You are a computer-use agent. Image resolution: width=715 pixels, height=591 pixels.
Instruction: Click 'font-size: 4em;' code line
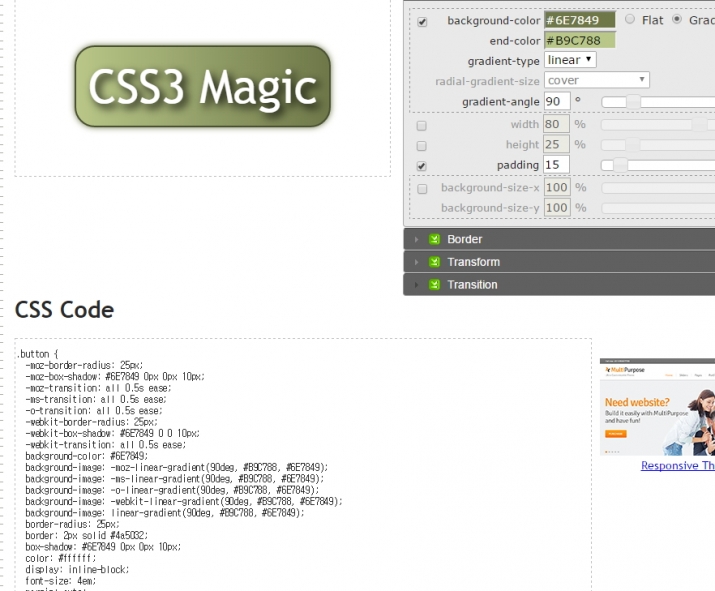coord(61,581)
